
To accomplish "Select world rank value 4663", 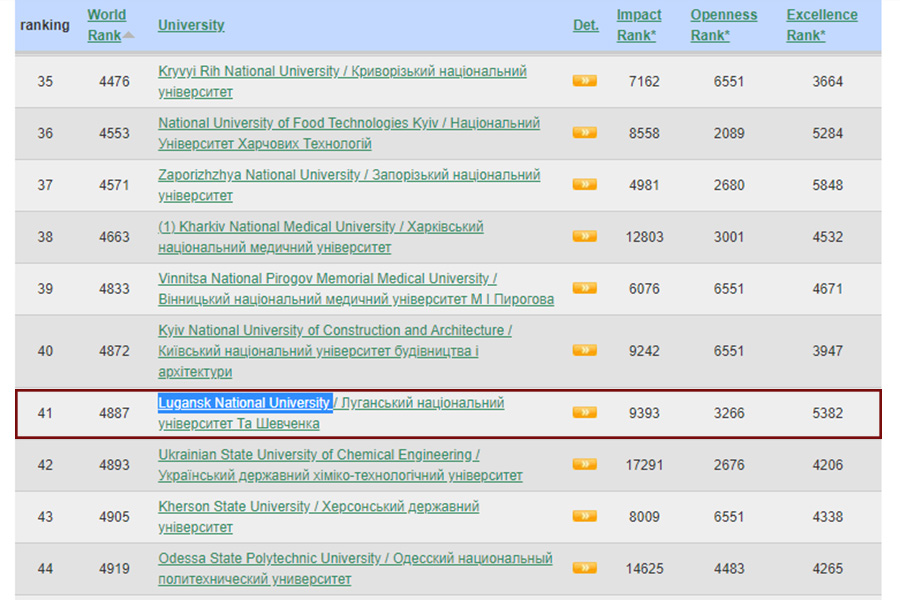I will [x=114, y=237].
